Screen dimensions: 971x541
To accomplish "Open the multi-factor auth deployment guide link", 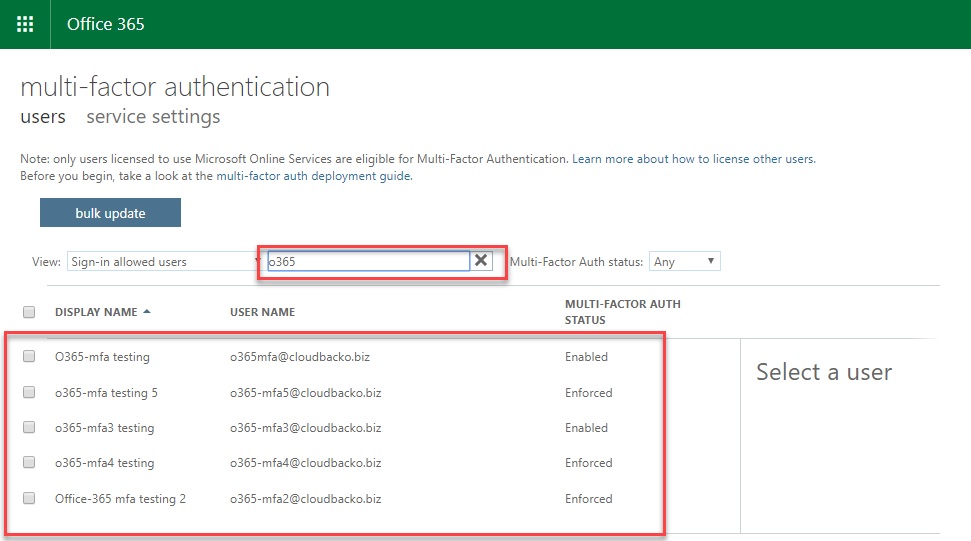I will click(x=314, y=176).
